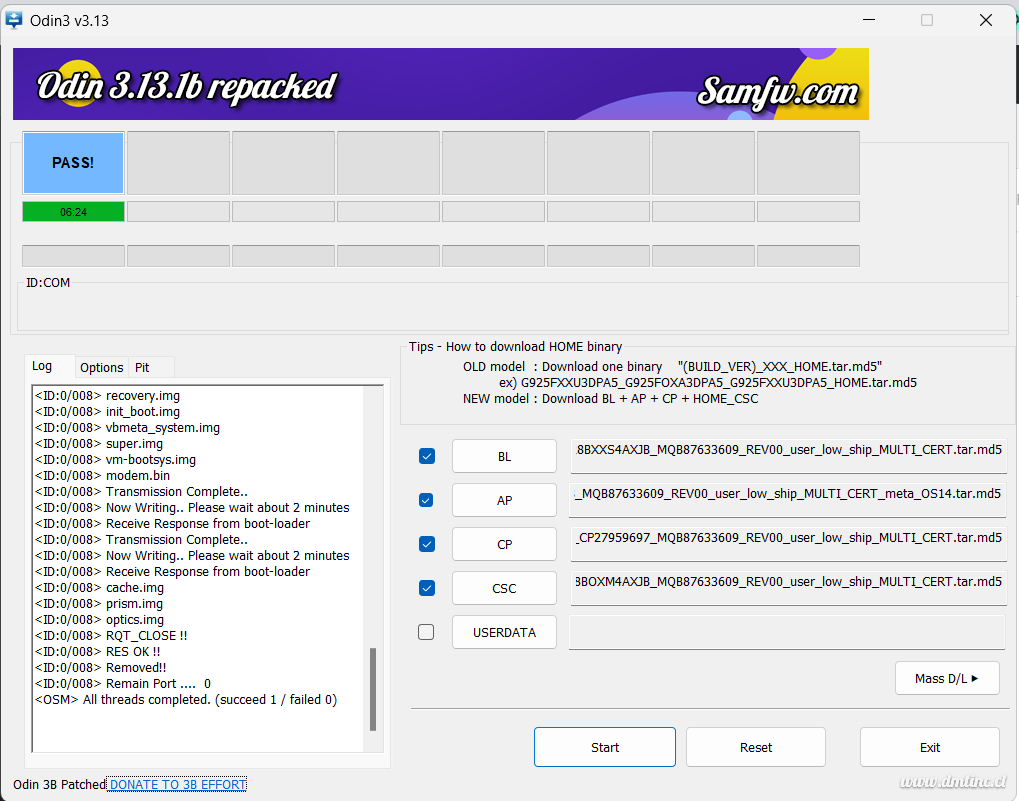Open the Pit tab
This screenshot has width=1019, height=801.
143,367
